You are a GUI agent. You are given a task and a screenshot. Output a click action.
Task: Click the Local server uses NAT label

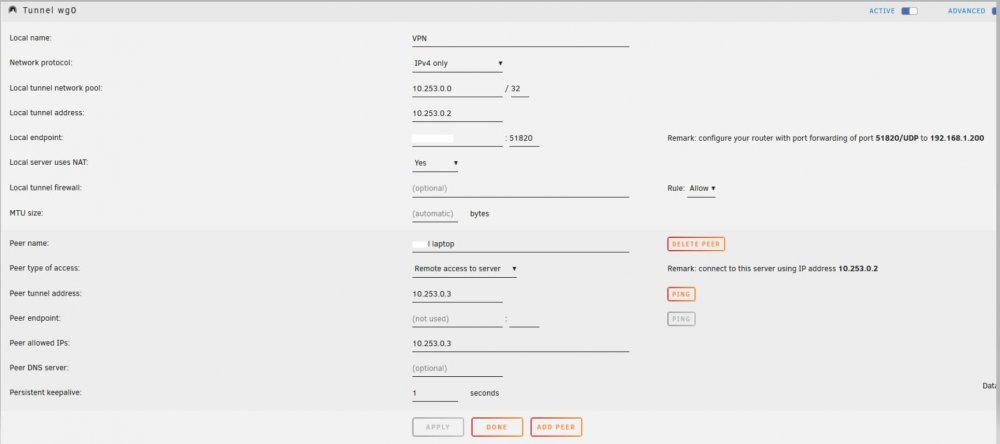coord(49,163)
